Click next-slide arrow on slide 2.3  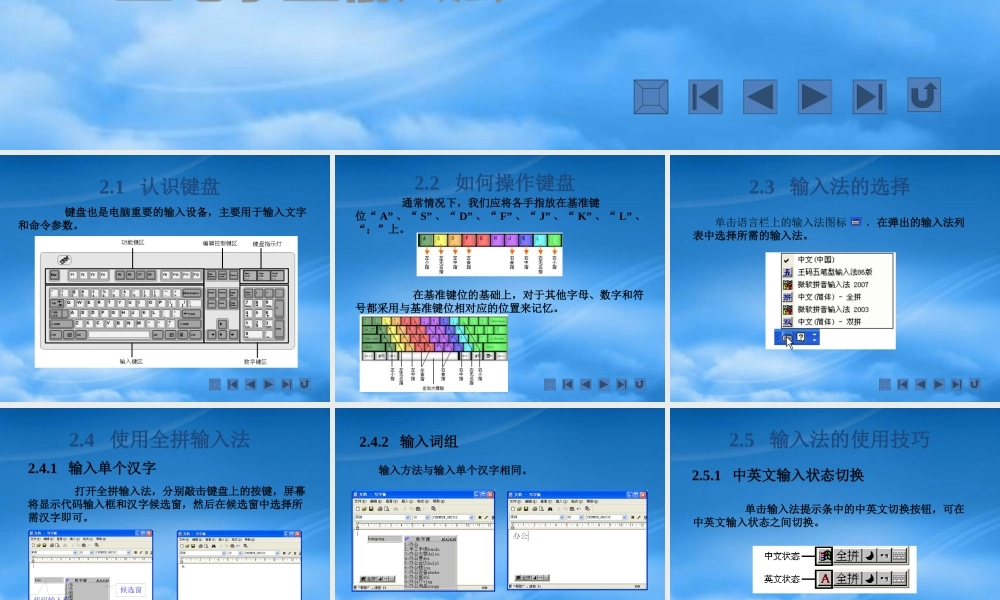(x=938, y=384)
